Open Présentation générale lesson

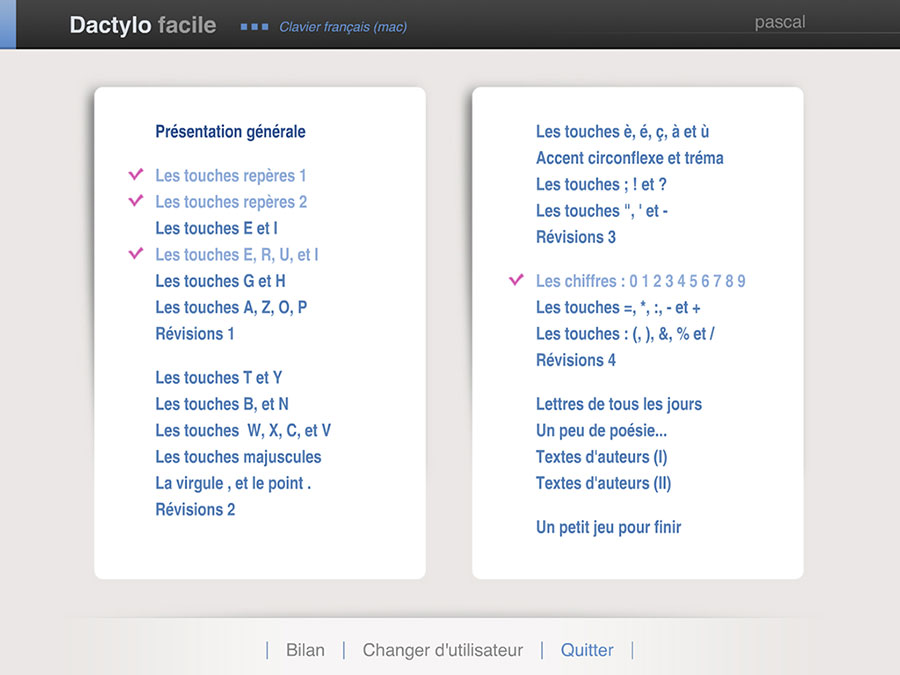pyautogui.click(x=230, y=131)
